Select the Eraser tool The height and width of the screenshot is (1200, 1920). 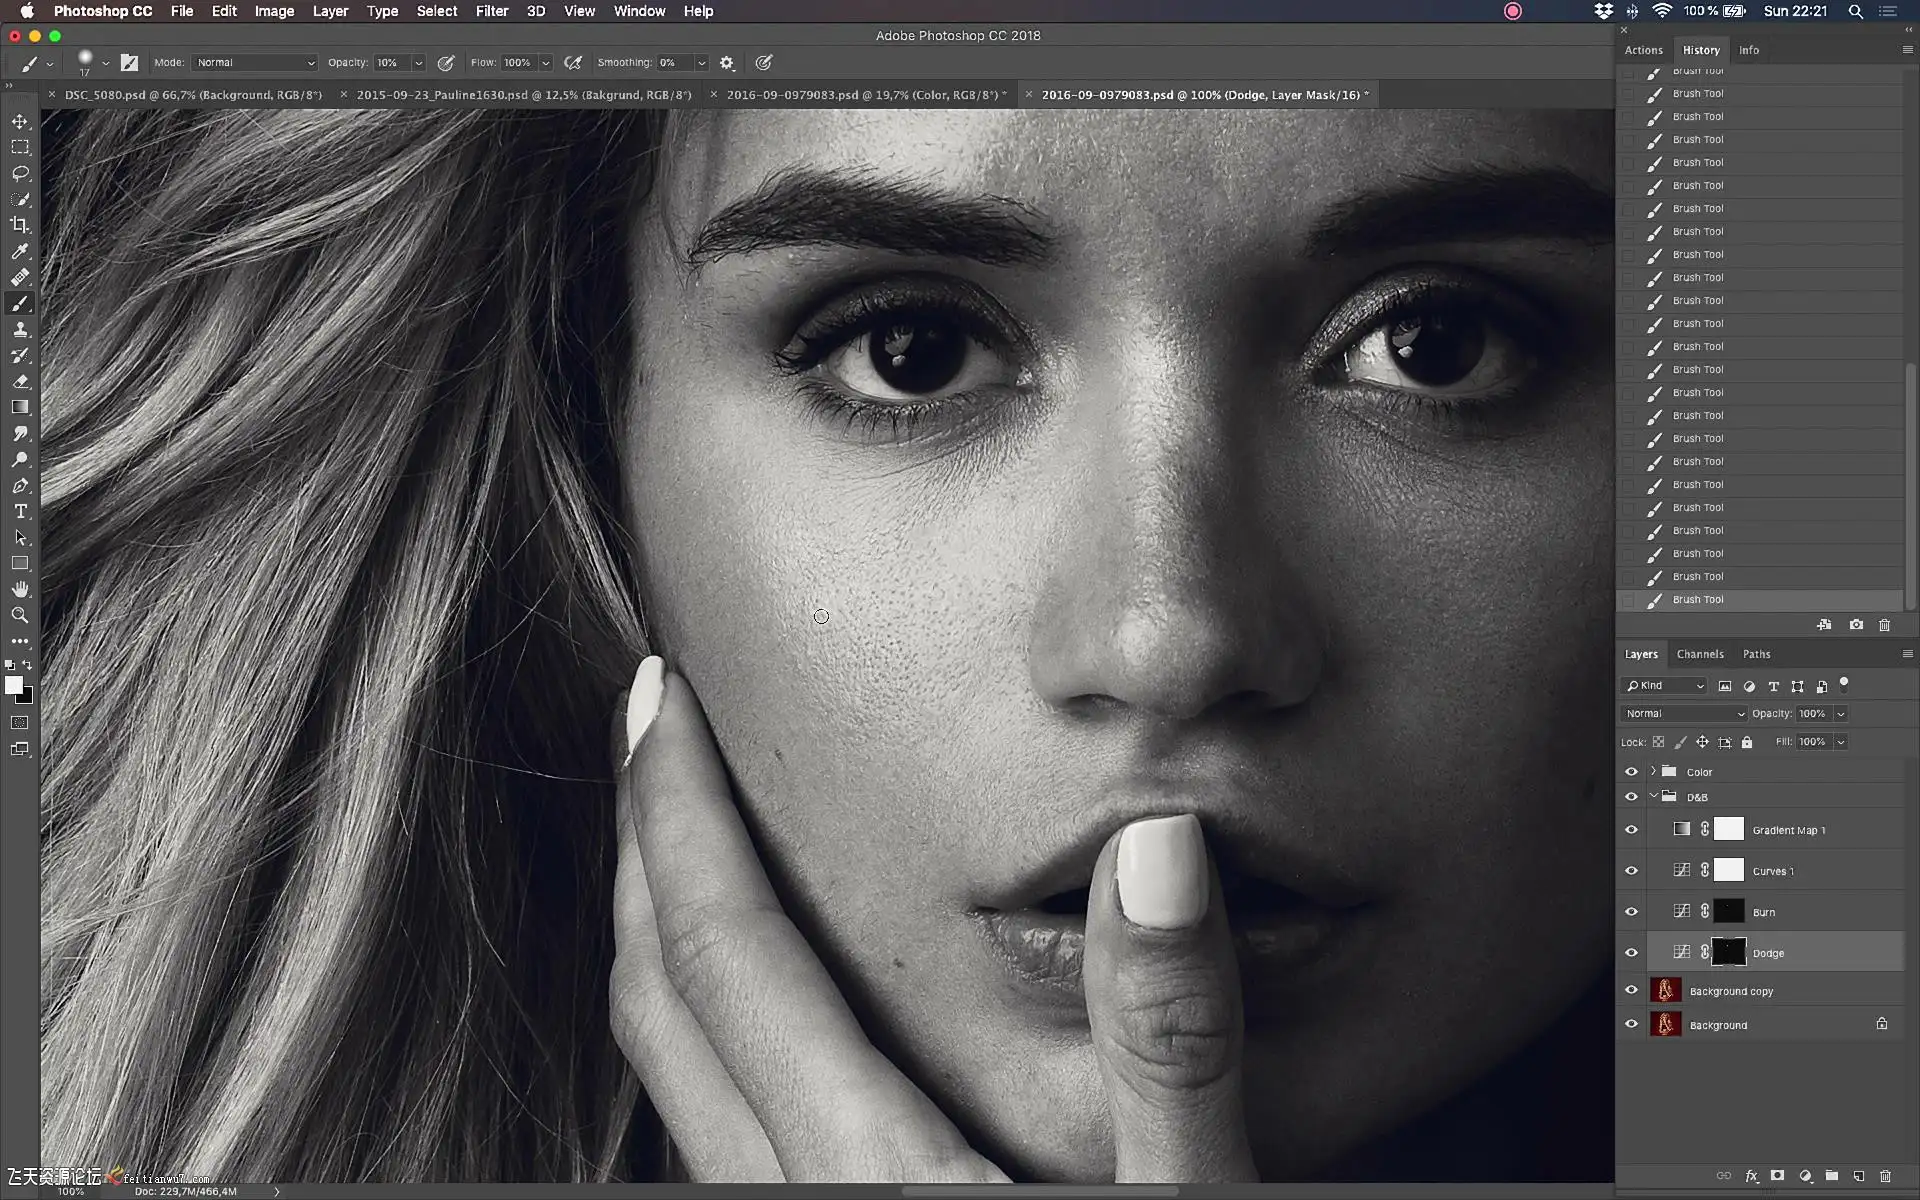[x=20, y=381]
